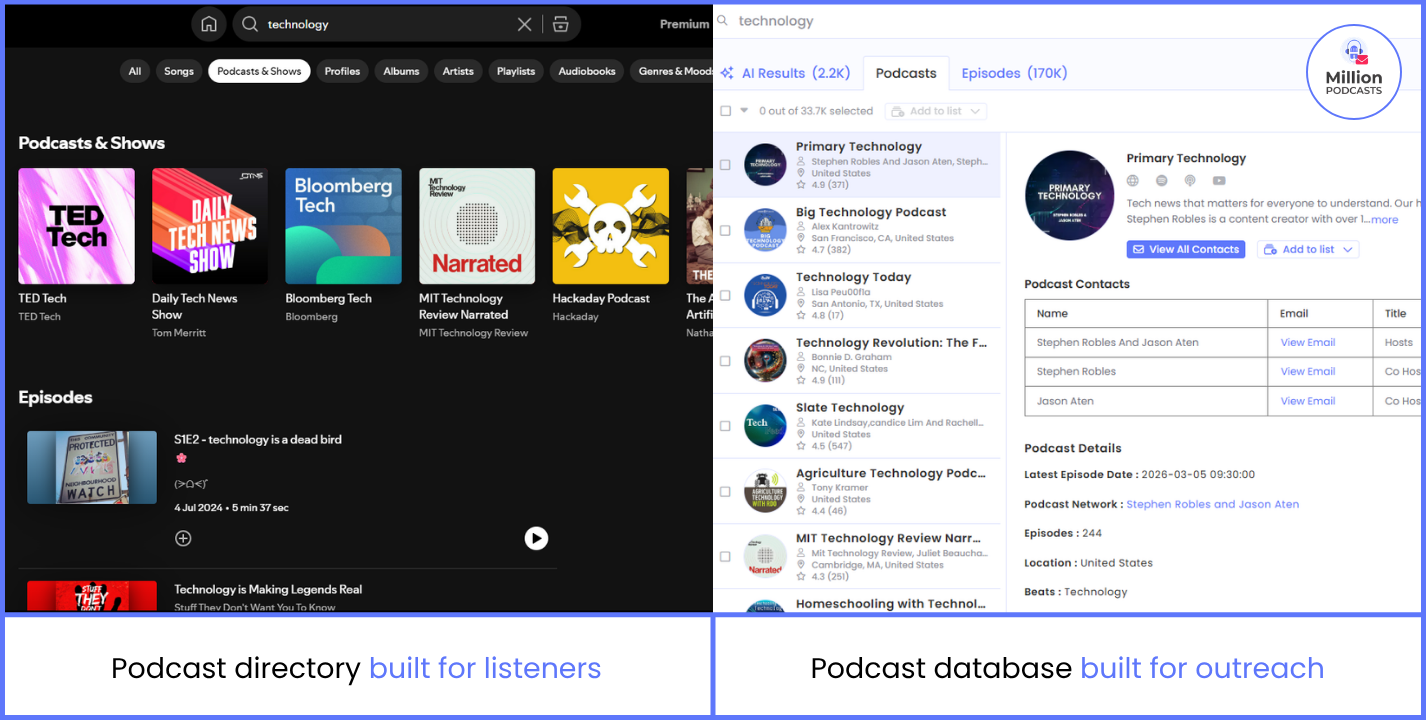Open the 'Add to list' dropdown above list

[936, 111]
